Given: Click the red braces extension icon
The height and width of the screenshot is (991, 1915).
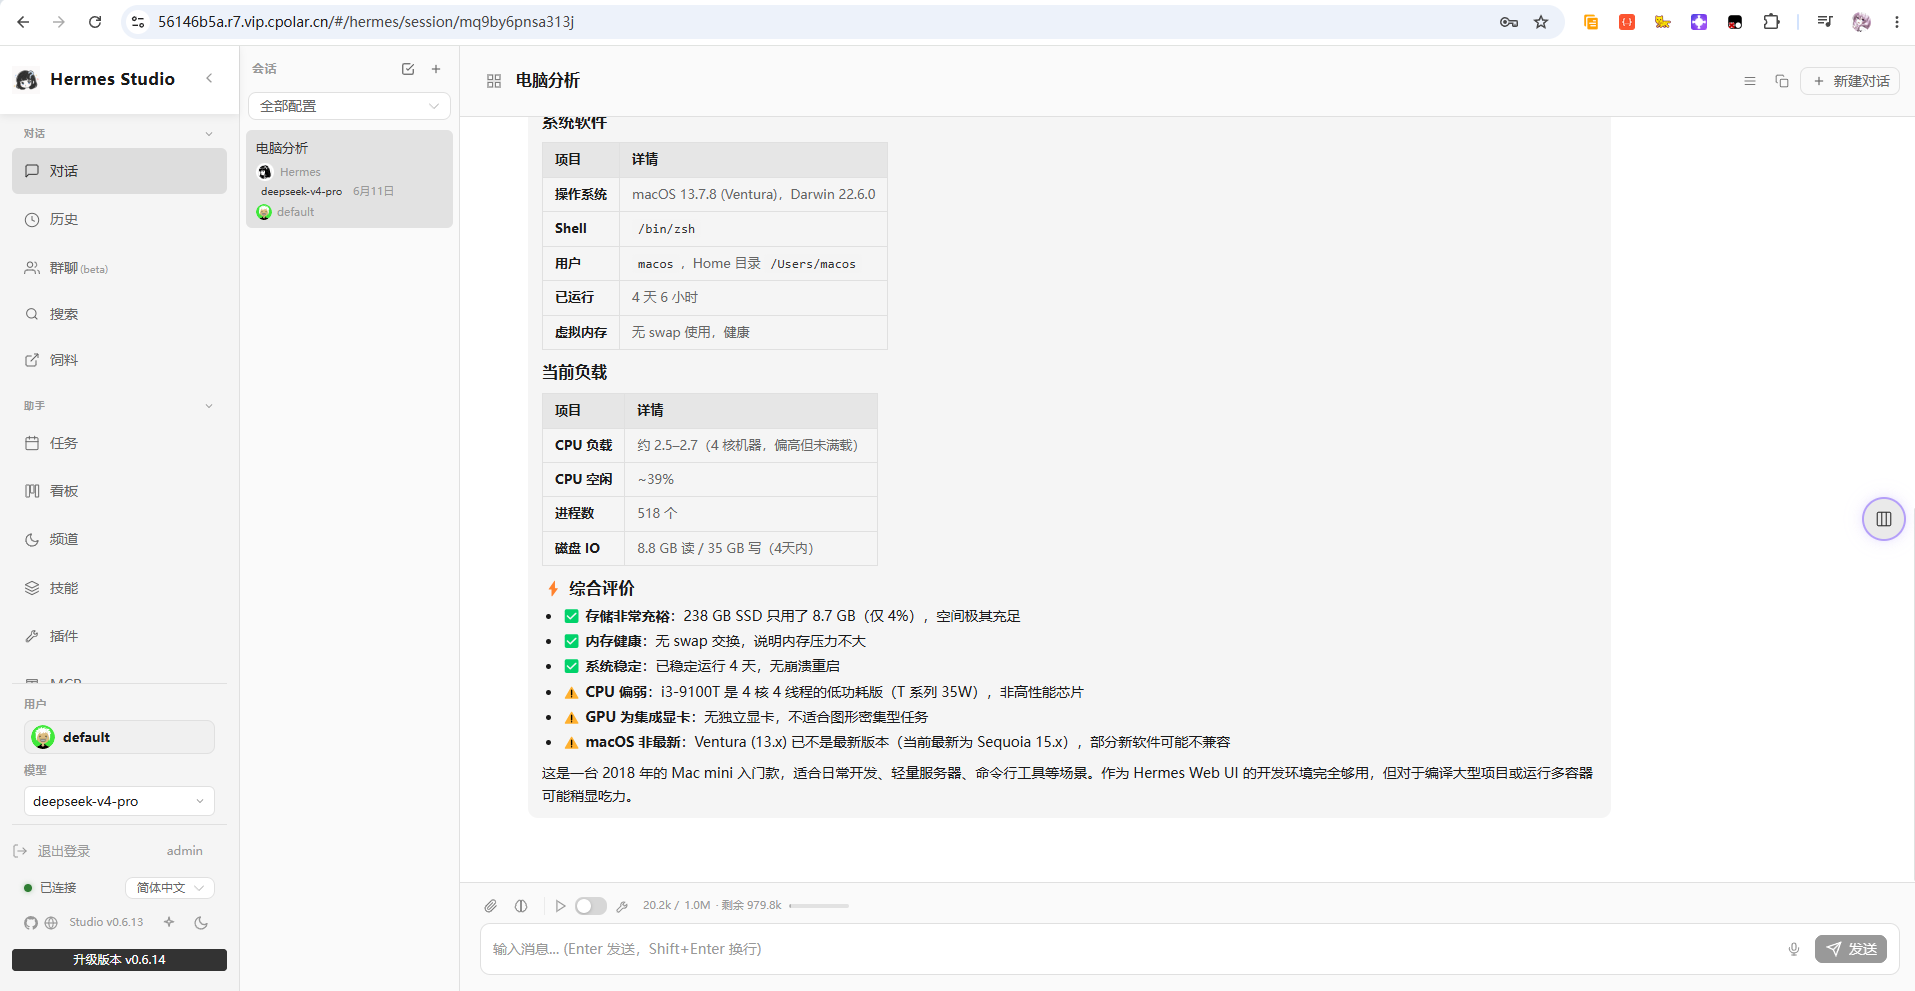Looking at the screenshot, I should coord(1627,22).
